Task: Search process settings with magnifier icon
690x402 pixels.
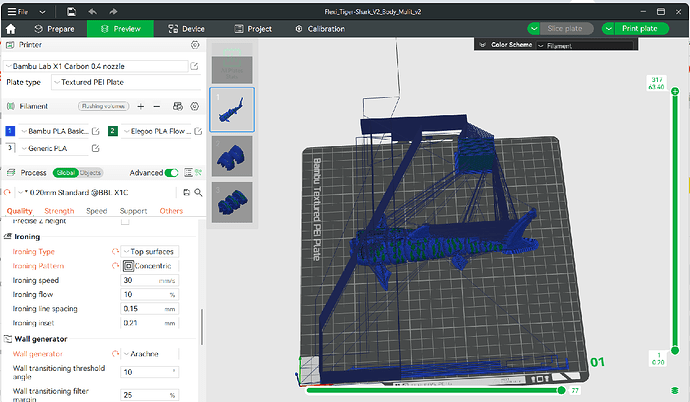Action: [x=198, y=193]
